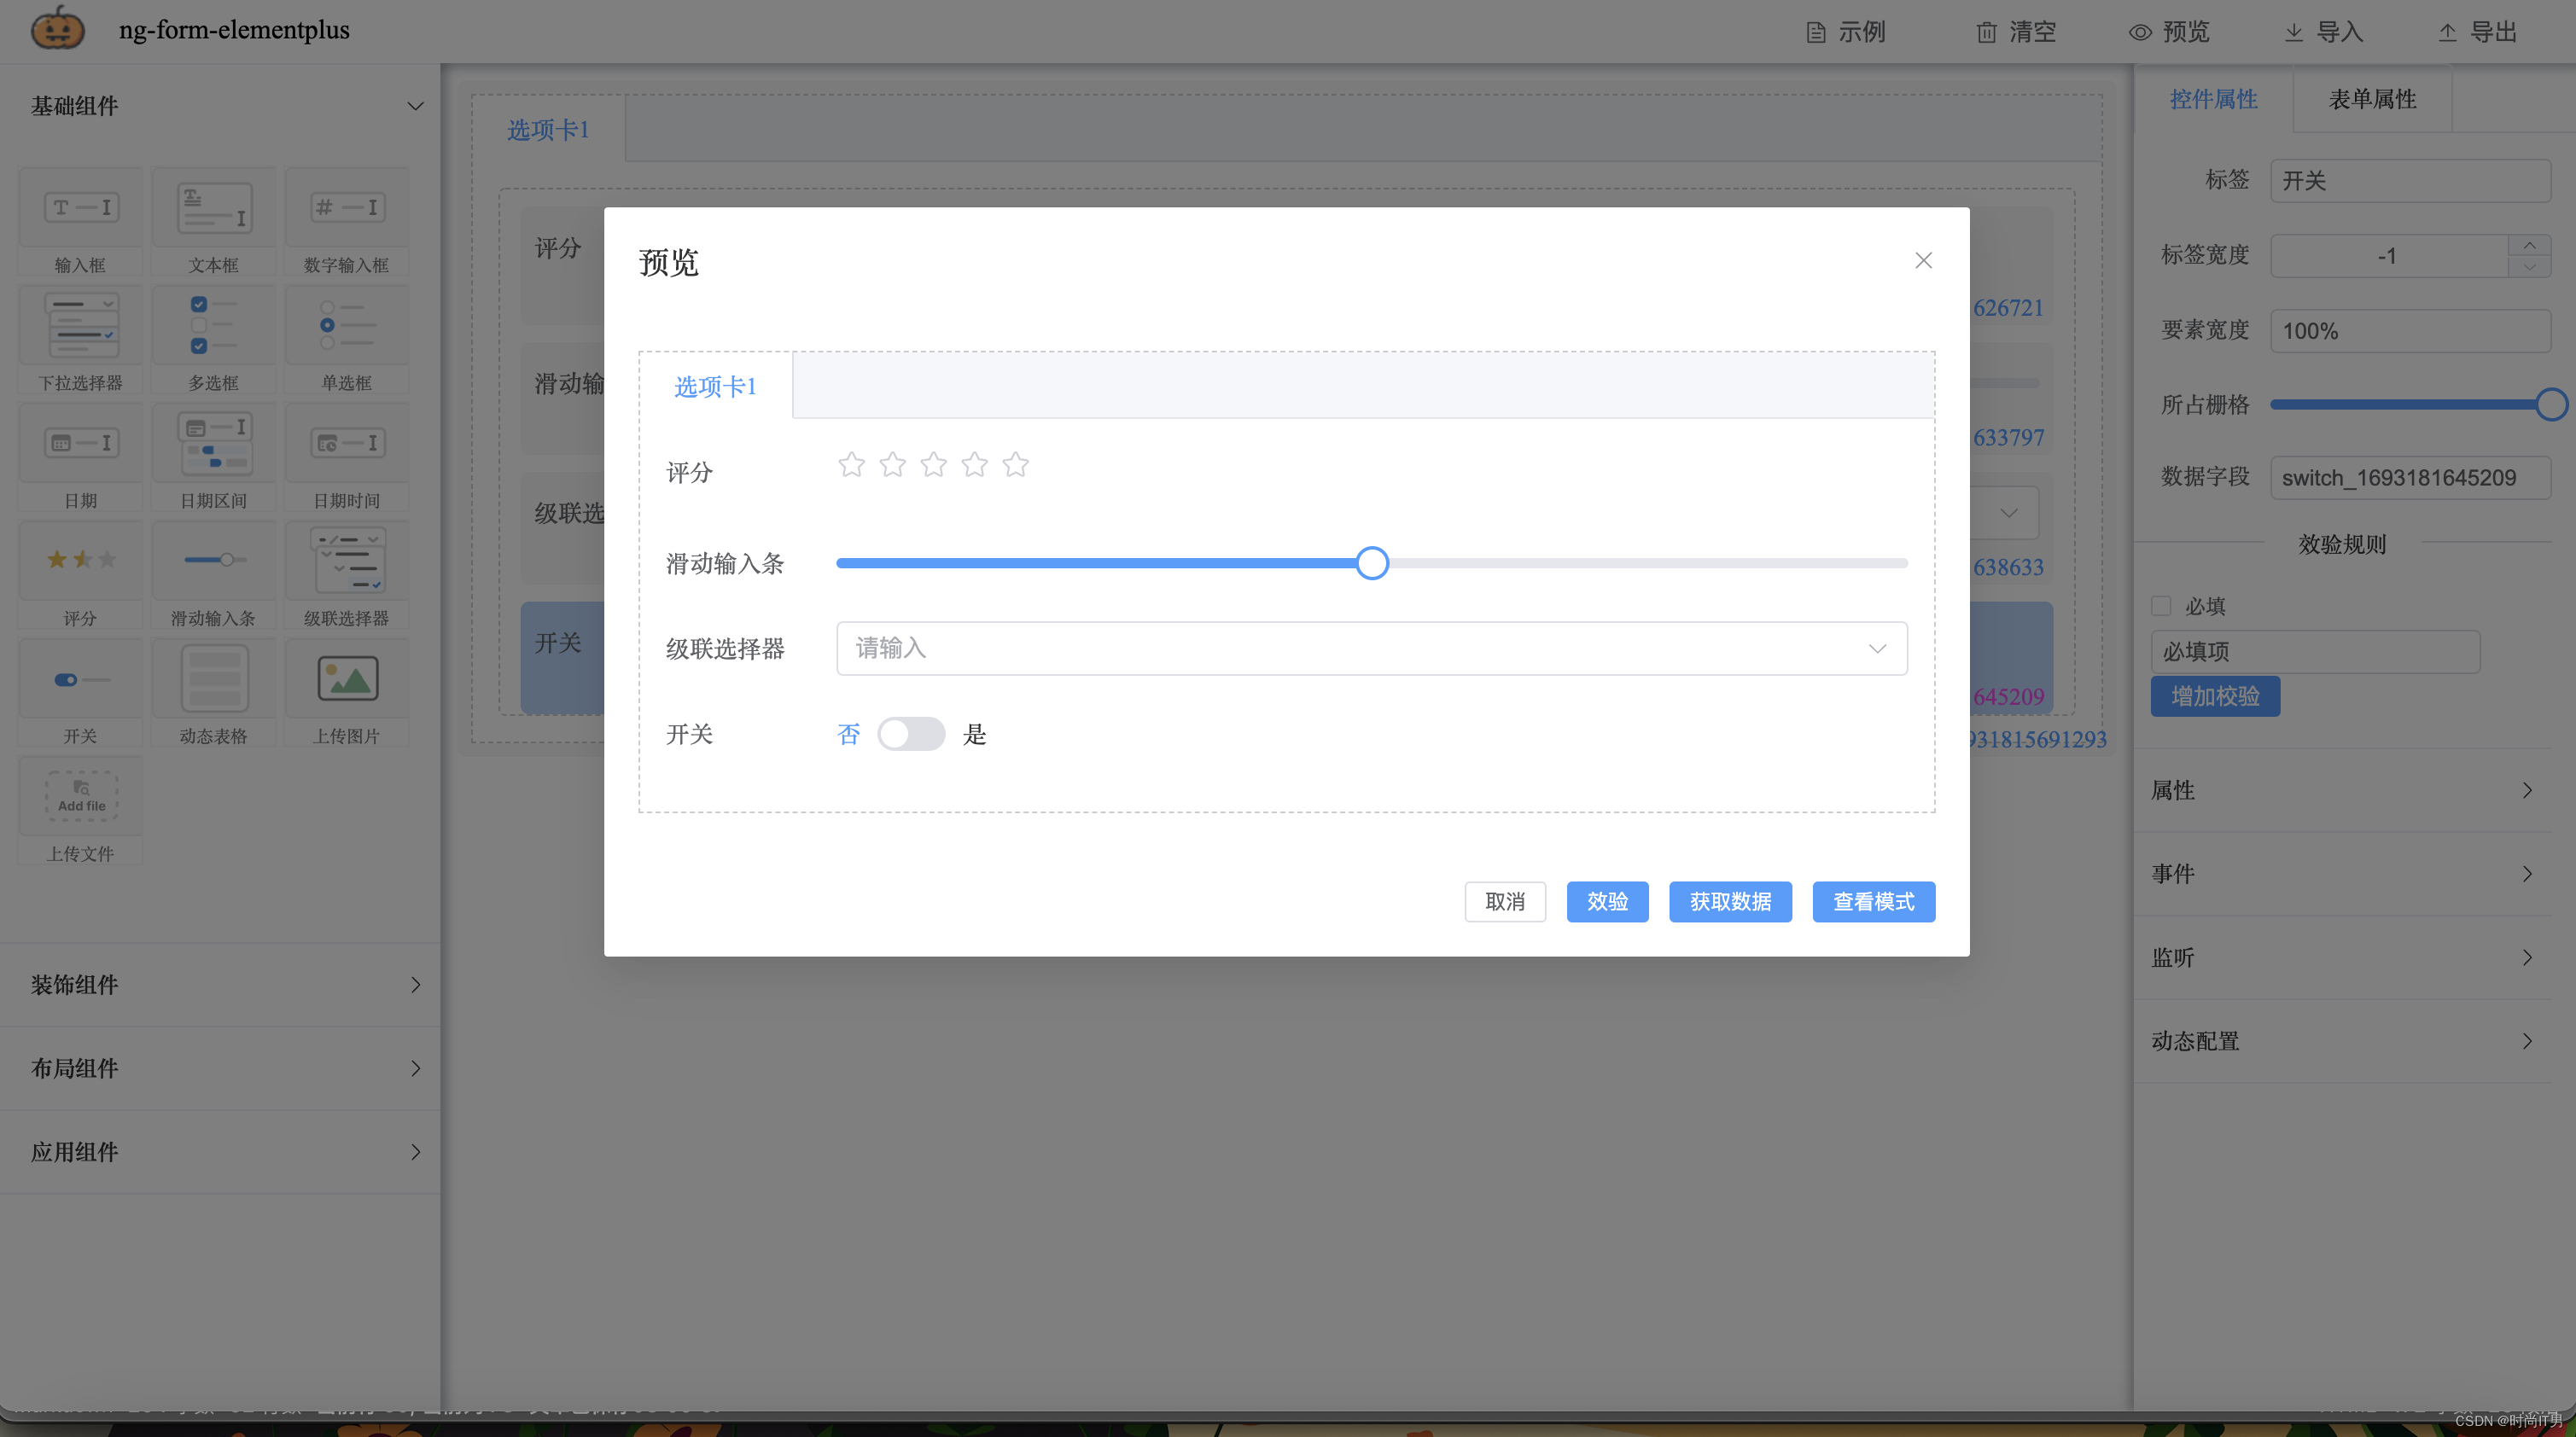Select the 文本框 component icon
Screen dimensions: 2576x1437
214,208
